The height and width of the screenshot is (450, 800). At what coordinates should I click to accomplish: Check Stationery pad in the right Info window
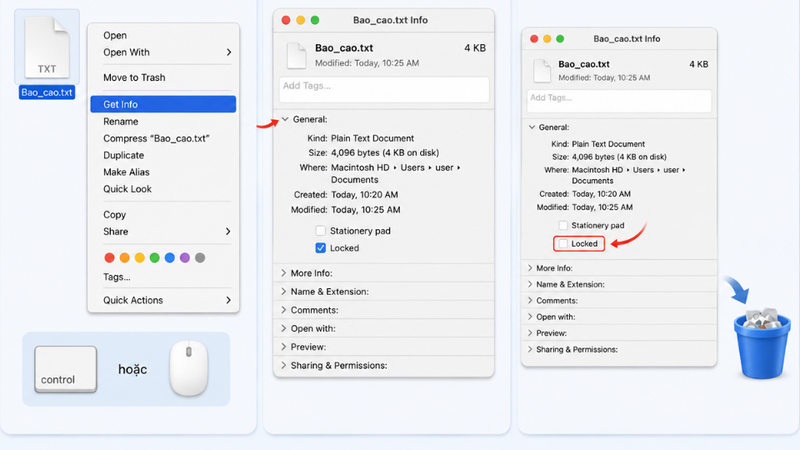tap(563, 225)
